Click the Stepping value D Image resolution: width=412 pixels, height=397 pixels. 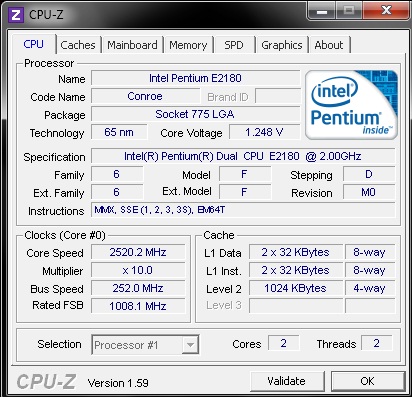tap(369, 174)
